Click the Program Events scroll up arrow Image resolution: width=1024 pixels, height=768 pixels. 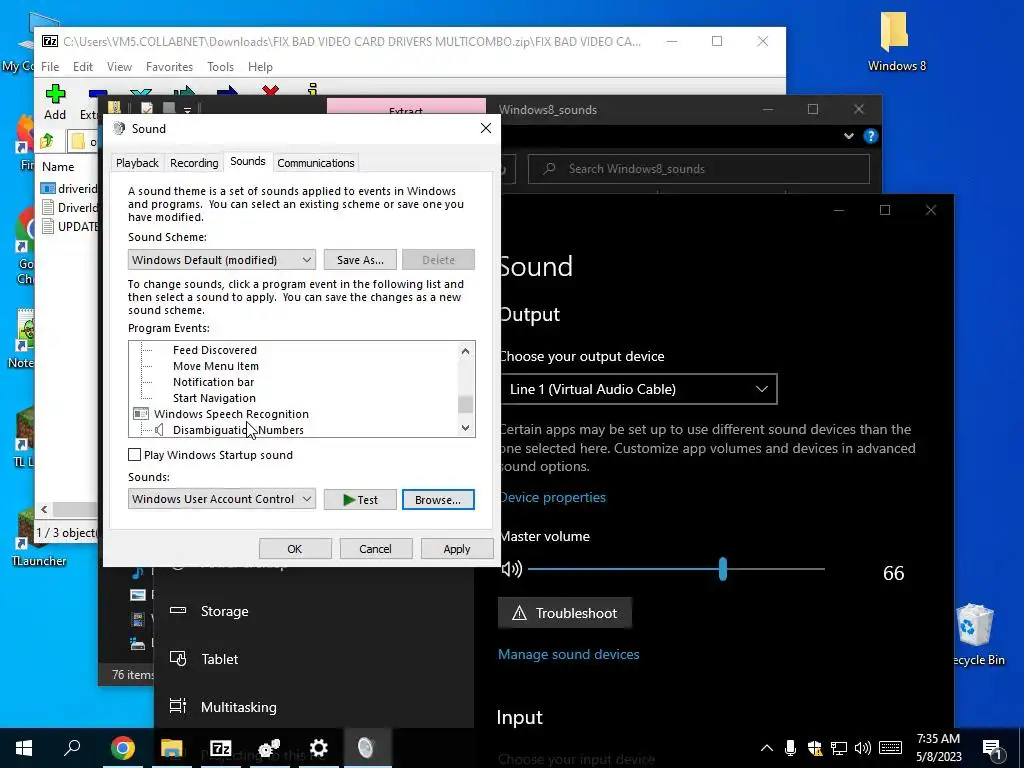tap(465, 351)
